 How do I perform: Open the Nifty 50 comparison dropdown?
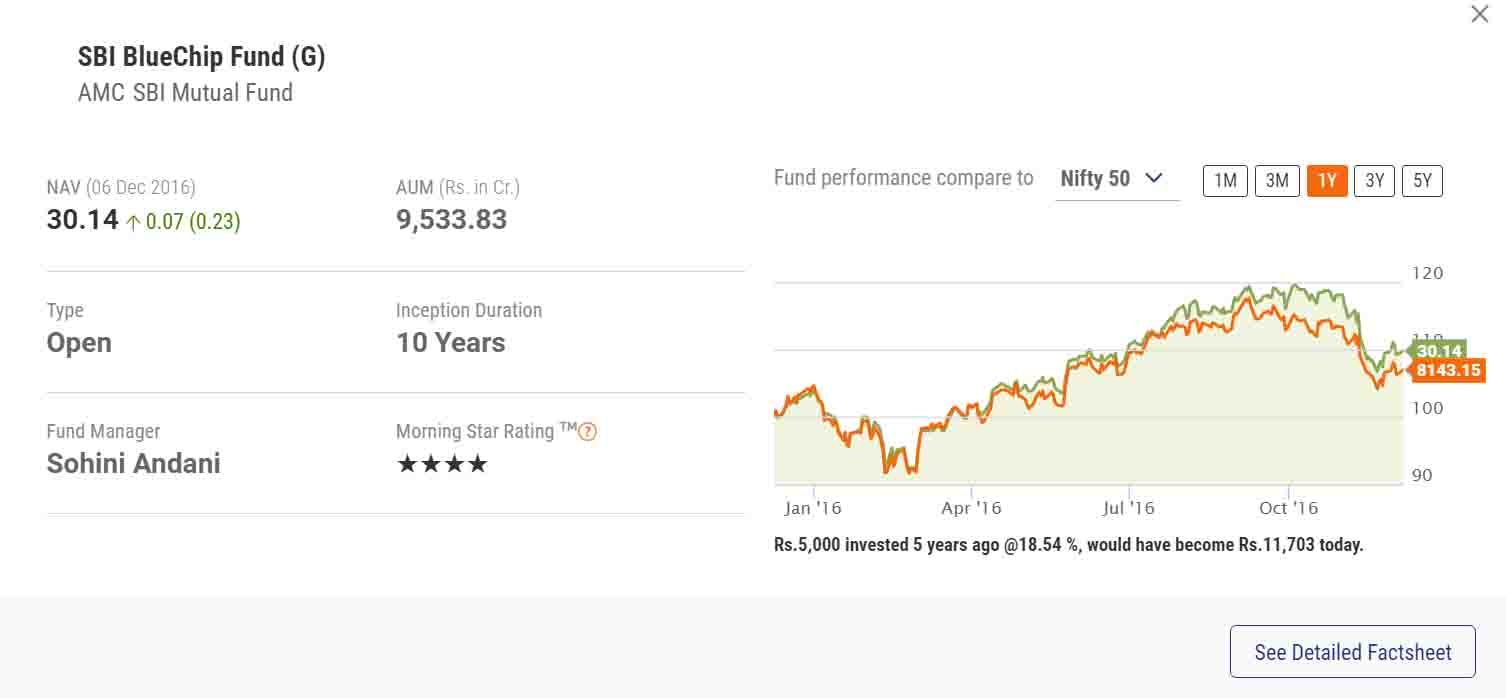[1116, 179]
